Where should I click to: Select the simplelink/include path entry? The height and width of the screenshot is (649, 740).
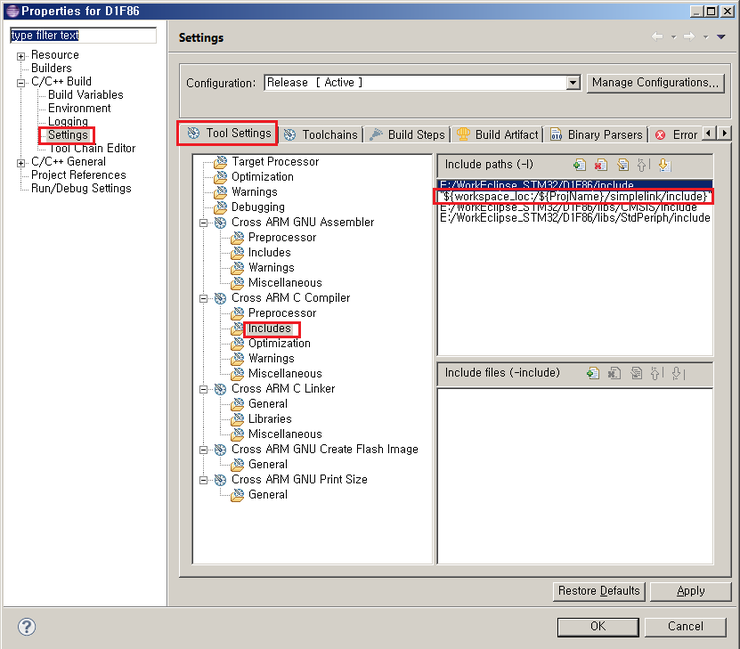(573, 196)
